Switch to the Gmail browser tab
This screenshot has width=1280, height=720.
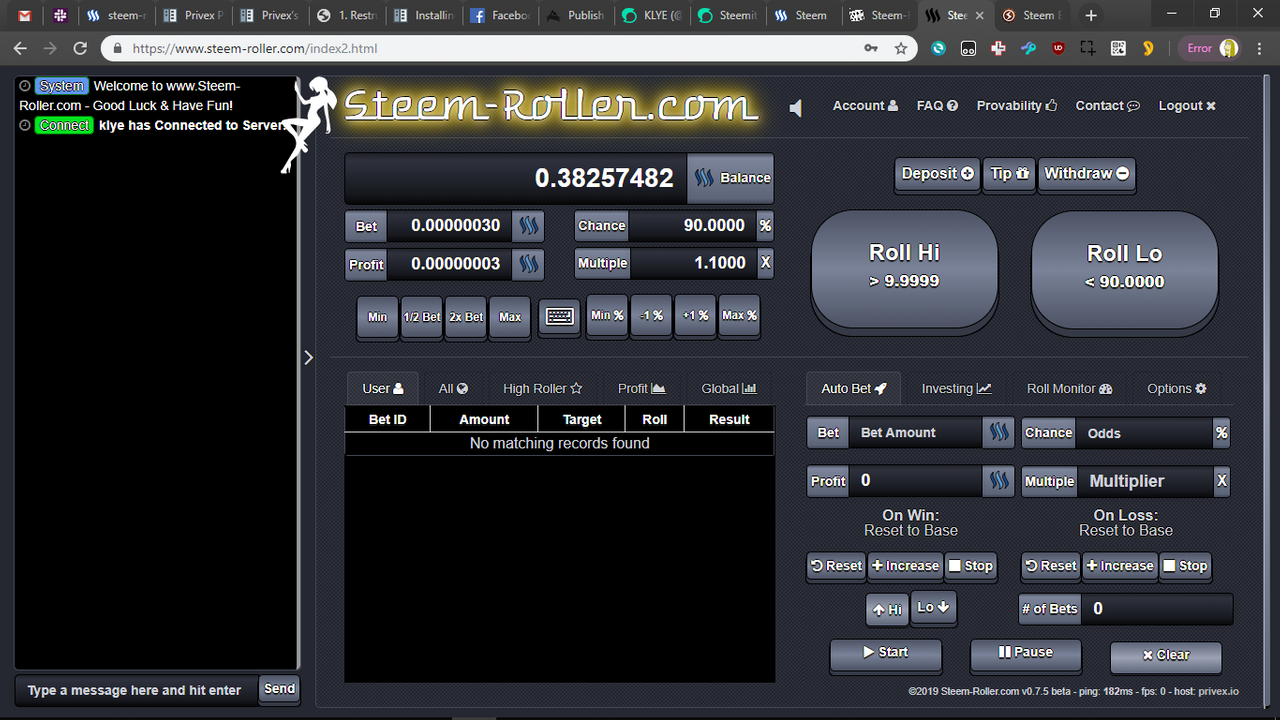coord(25,15)
